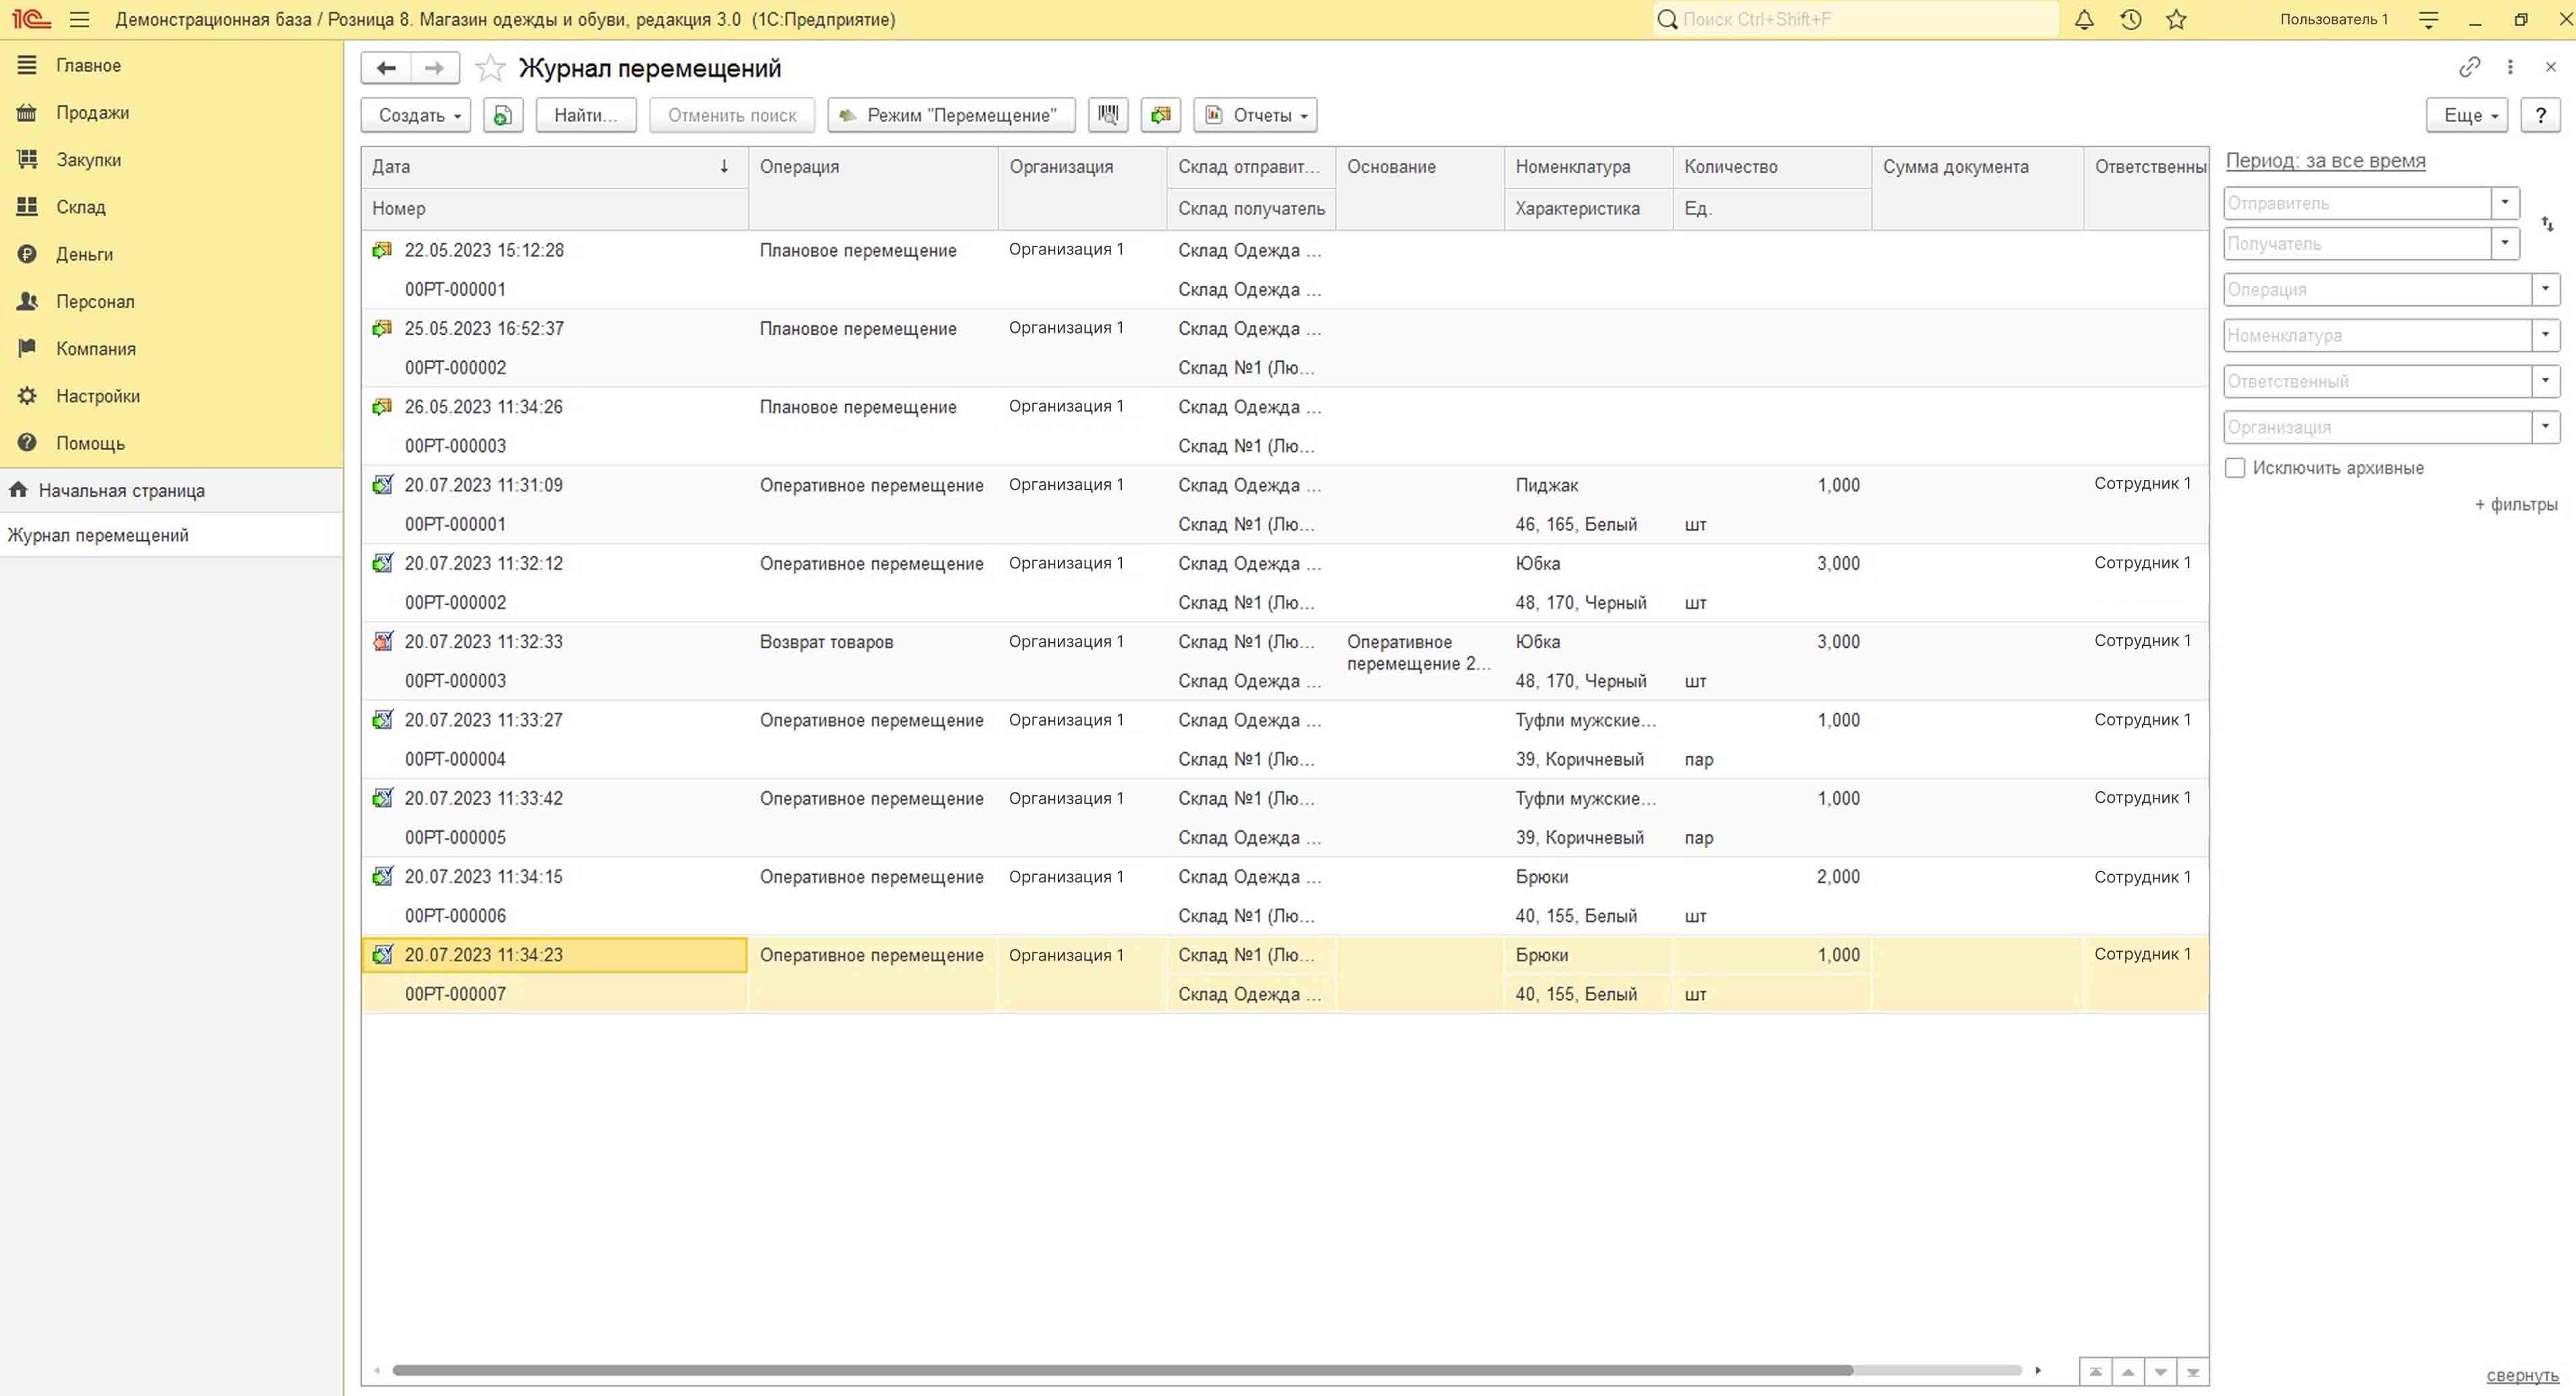Click document icon of row 22.05.2023 15:12:28
Viewport: 2576px width, 1396px height.
tap(382, 250)
